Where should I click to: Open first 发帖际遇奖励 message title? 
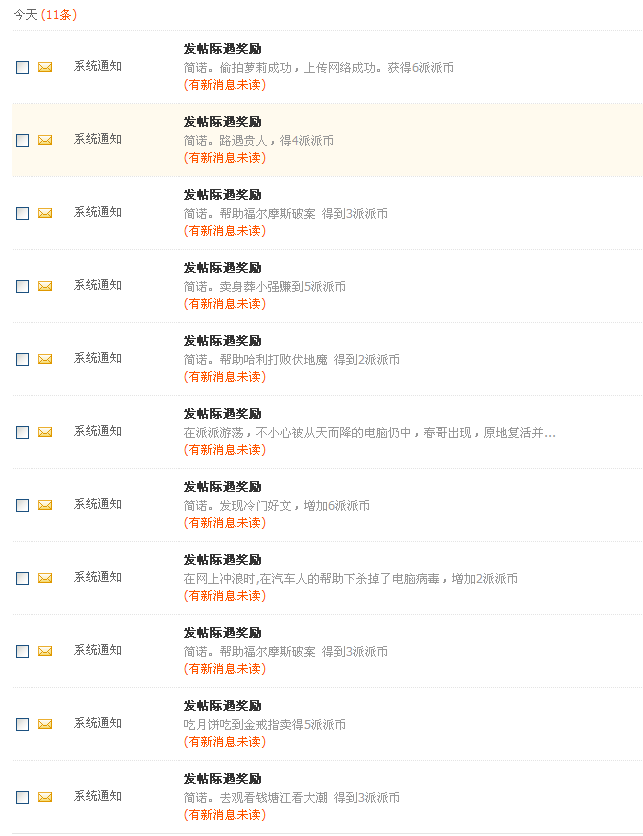pyautogui.click(x=222, y=49)
